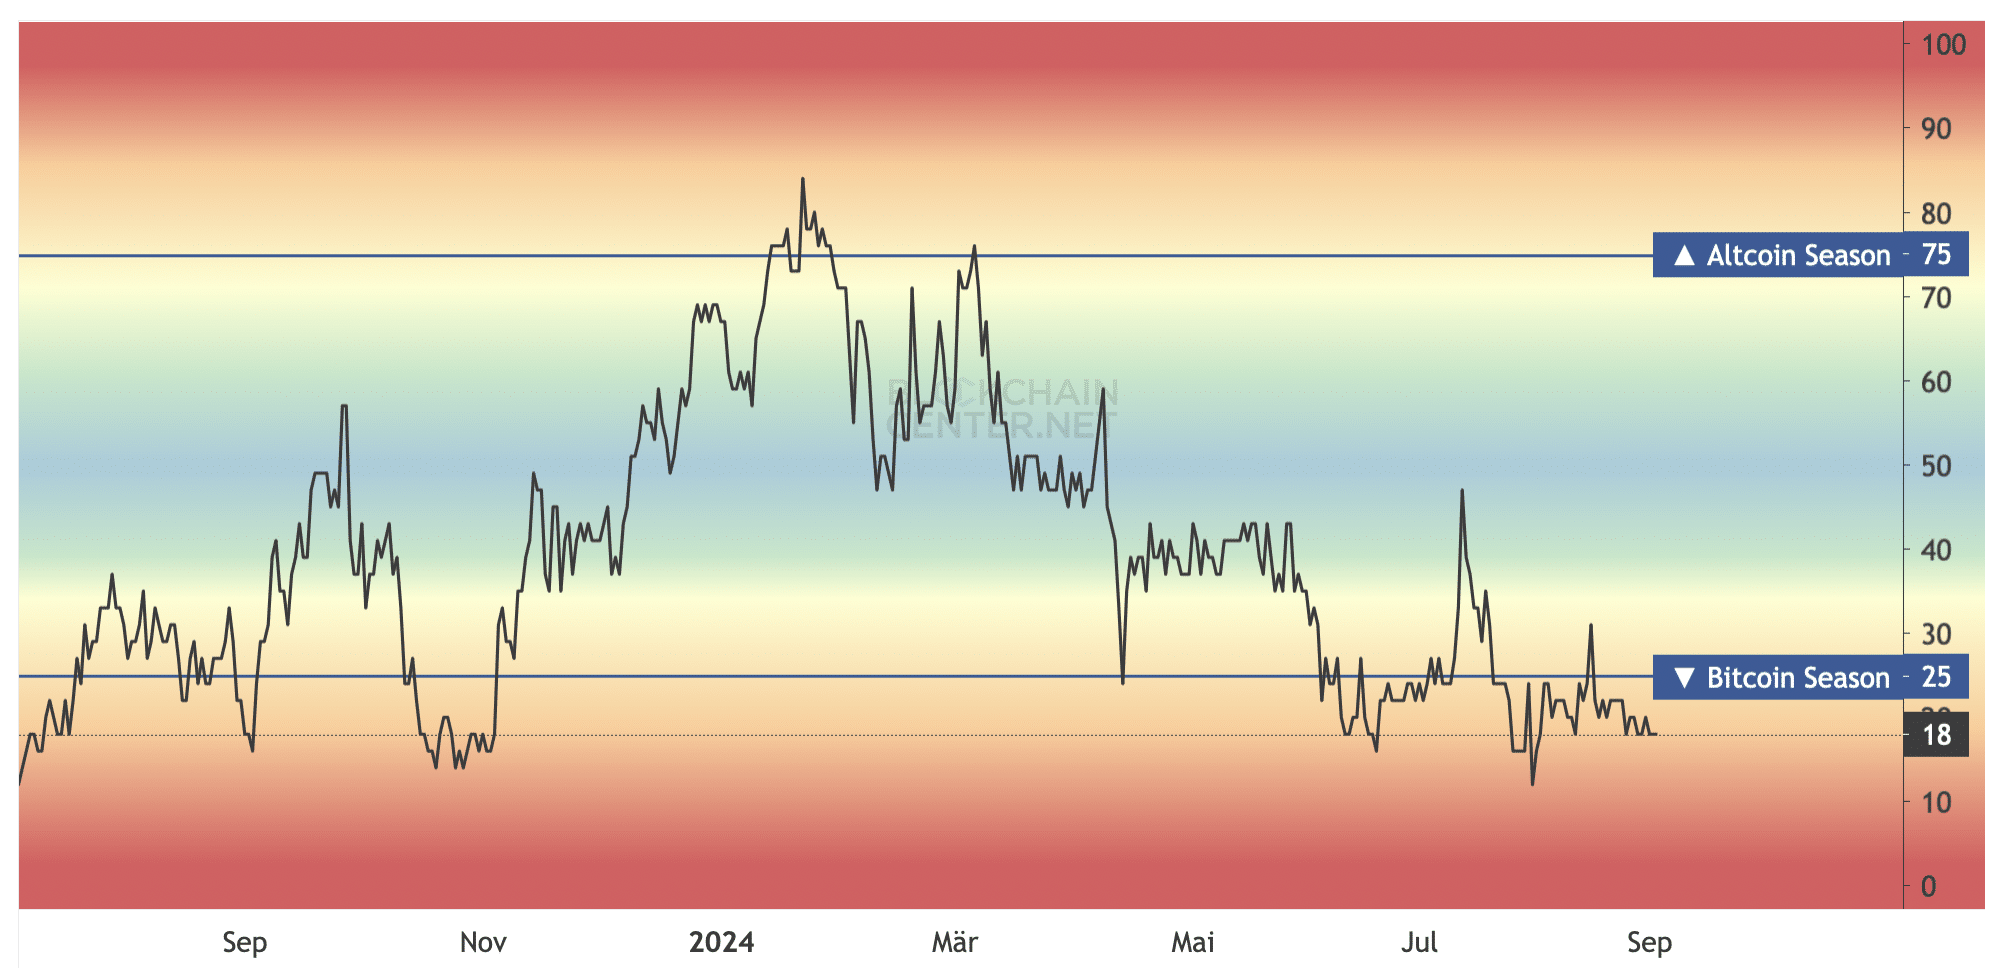The height and width of the screenshot is (978, 2006).
Task: Click the Mär label on time axis
Action: [x=955, y=942]
